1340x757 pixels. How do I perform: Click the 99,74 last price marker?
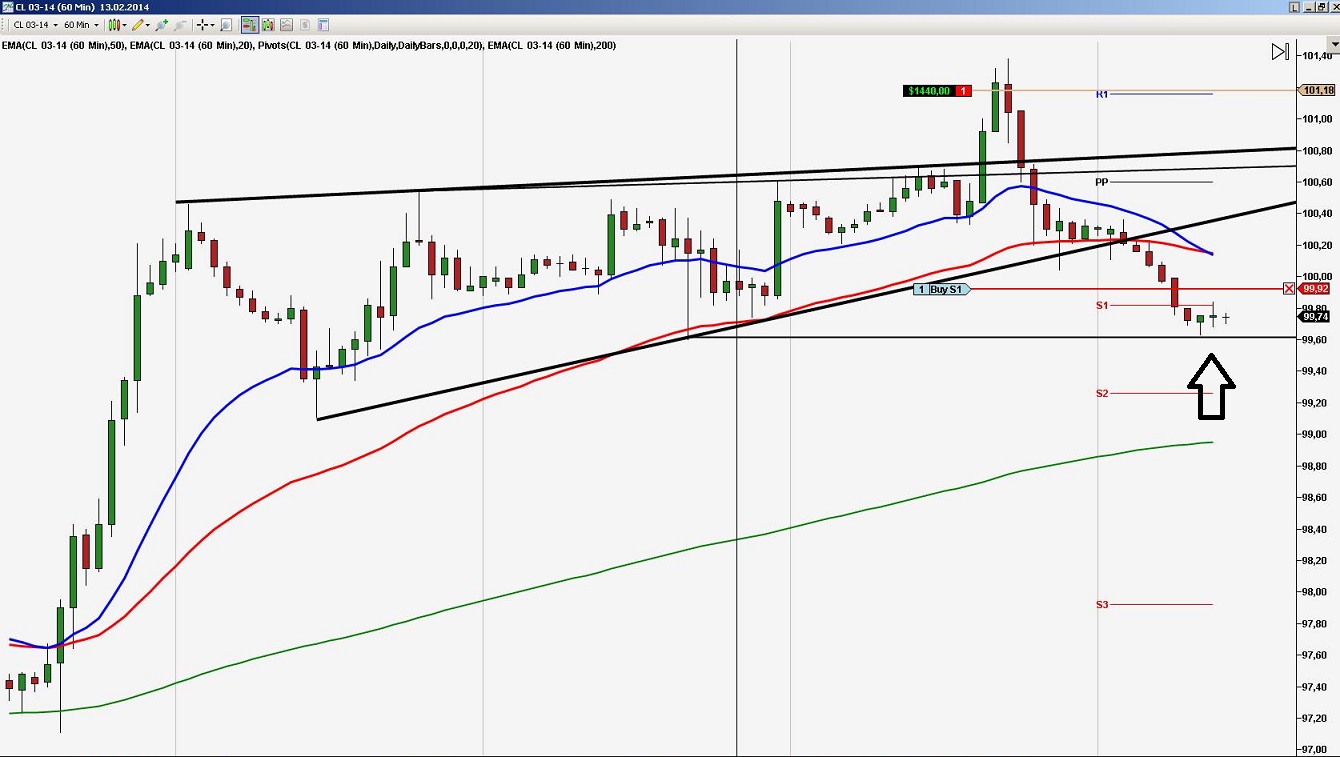(1315, 317)
